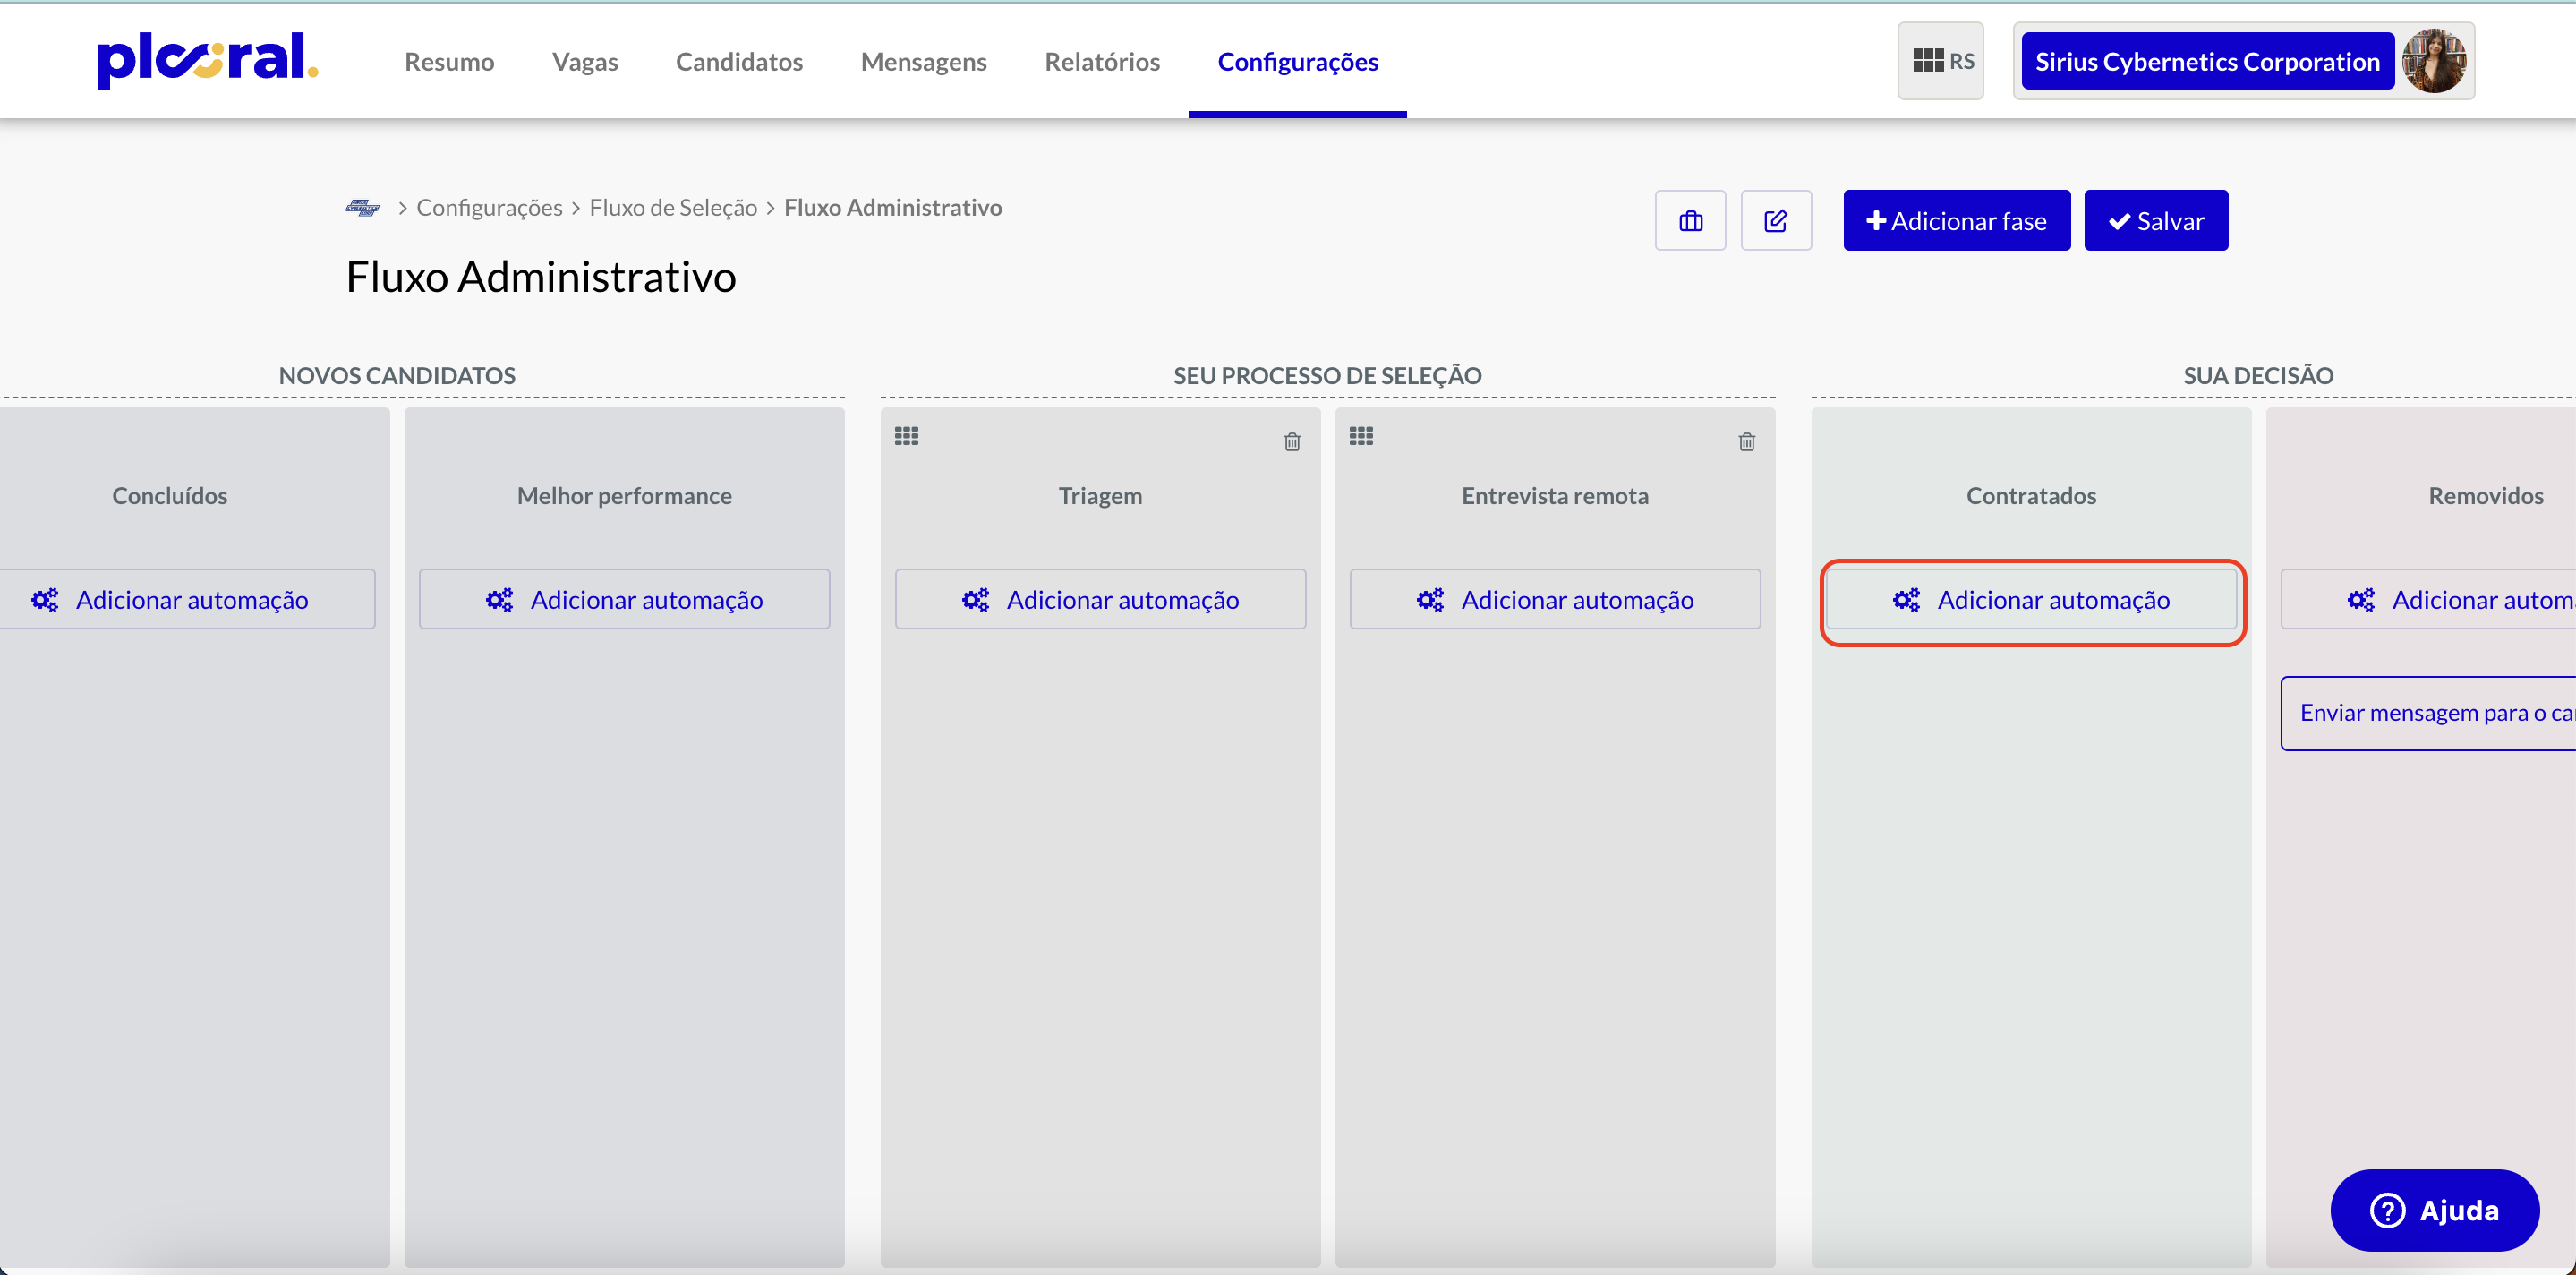
Task: Add automation to Melhor performance column
Action: tap(624, 599)
